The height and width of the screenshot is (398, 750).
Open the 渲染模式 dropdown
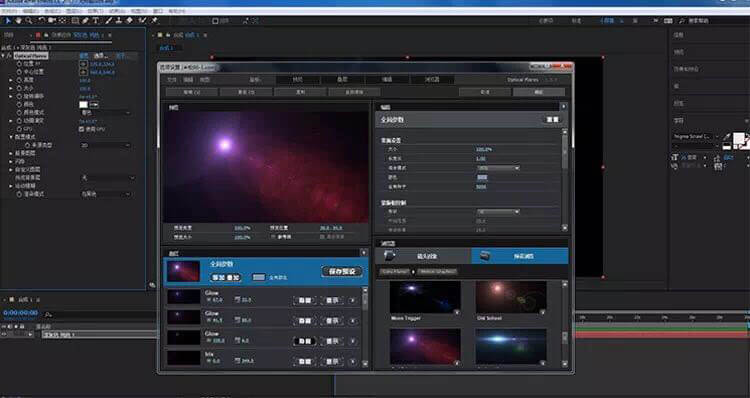point(105,194)
